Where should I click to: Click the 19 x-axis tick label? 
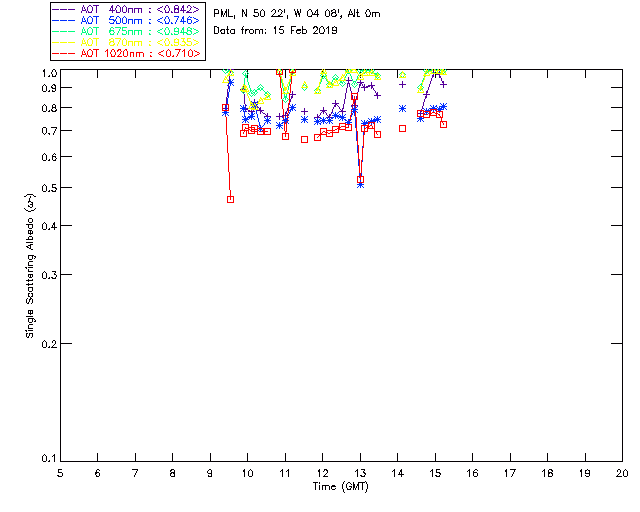tap(585, 474)
